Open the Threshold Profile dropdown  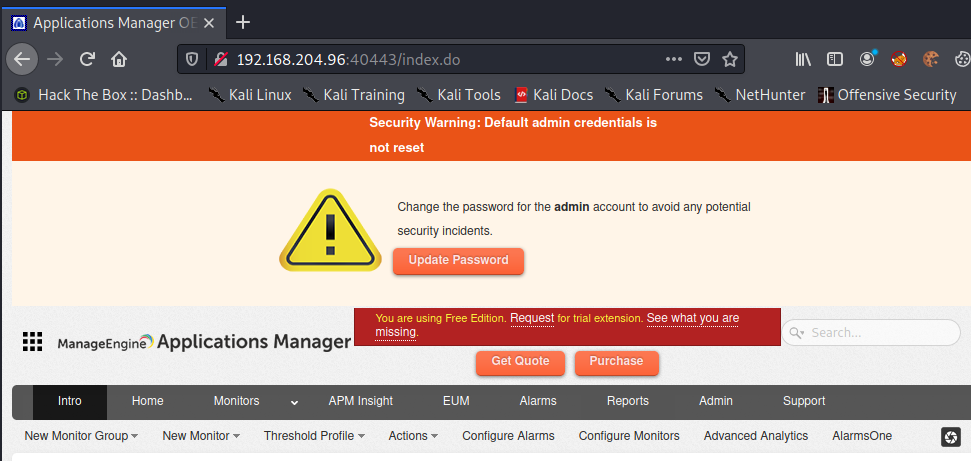313,436
